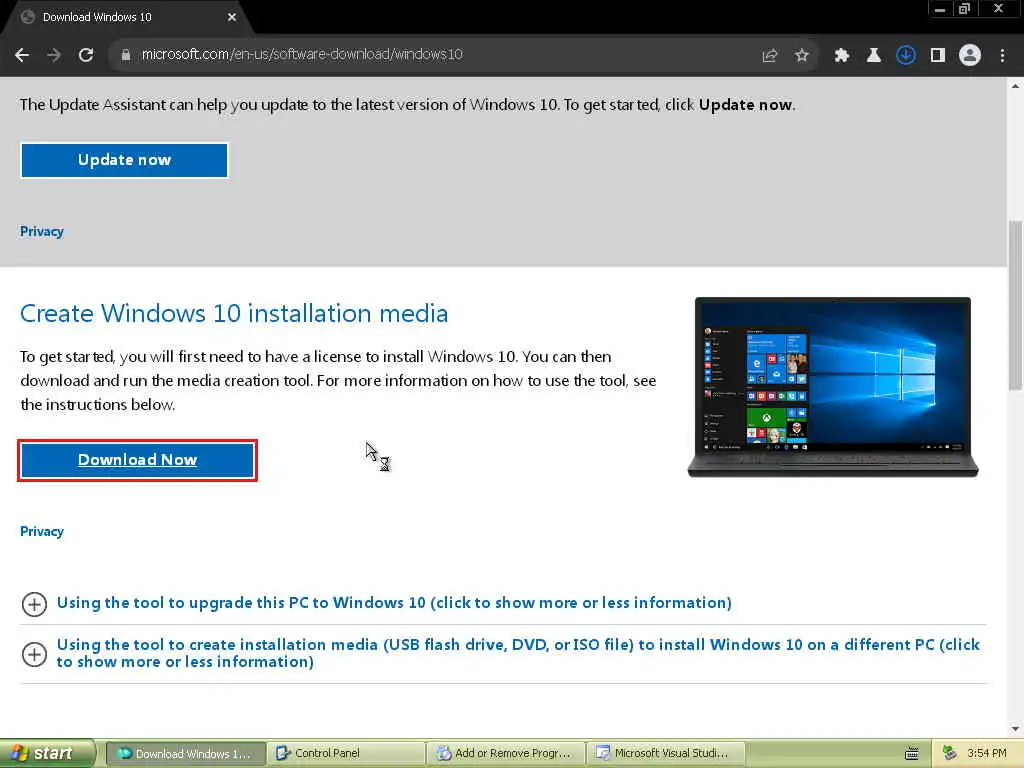The width and height of the screenshot is (1024, 768).
Task: Click plus circle icon beside create installation media
Action: click(x=34, y=654)
